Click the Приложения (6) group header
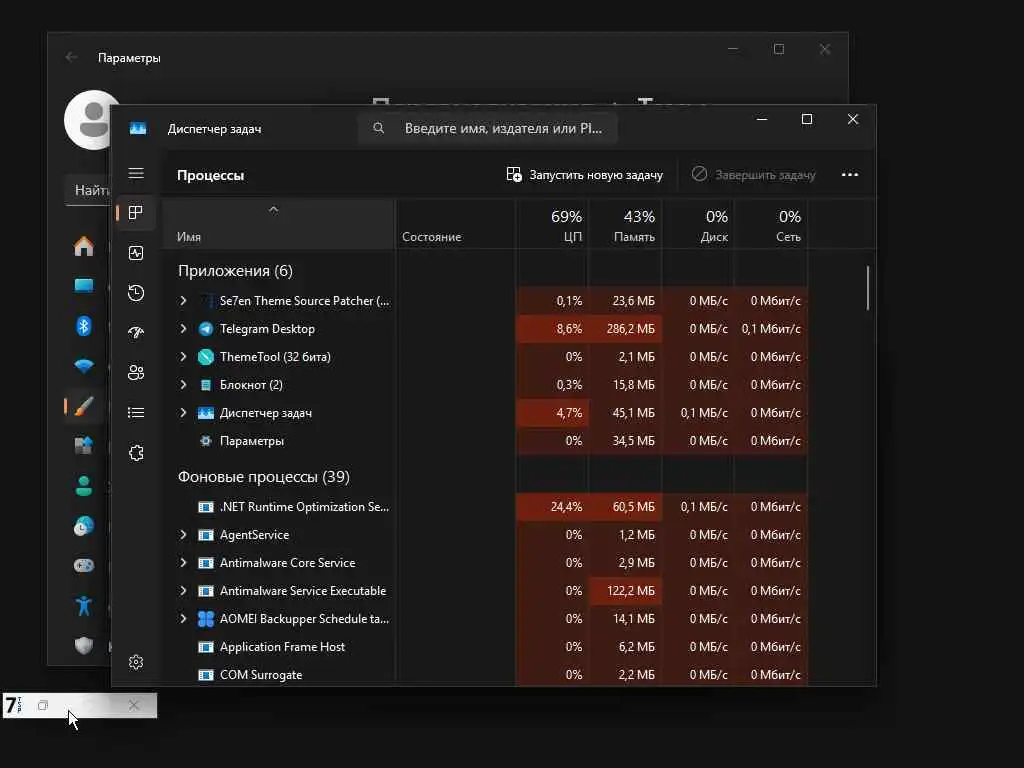This screenshot has height=768, width=1024. pos(235,271)
